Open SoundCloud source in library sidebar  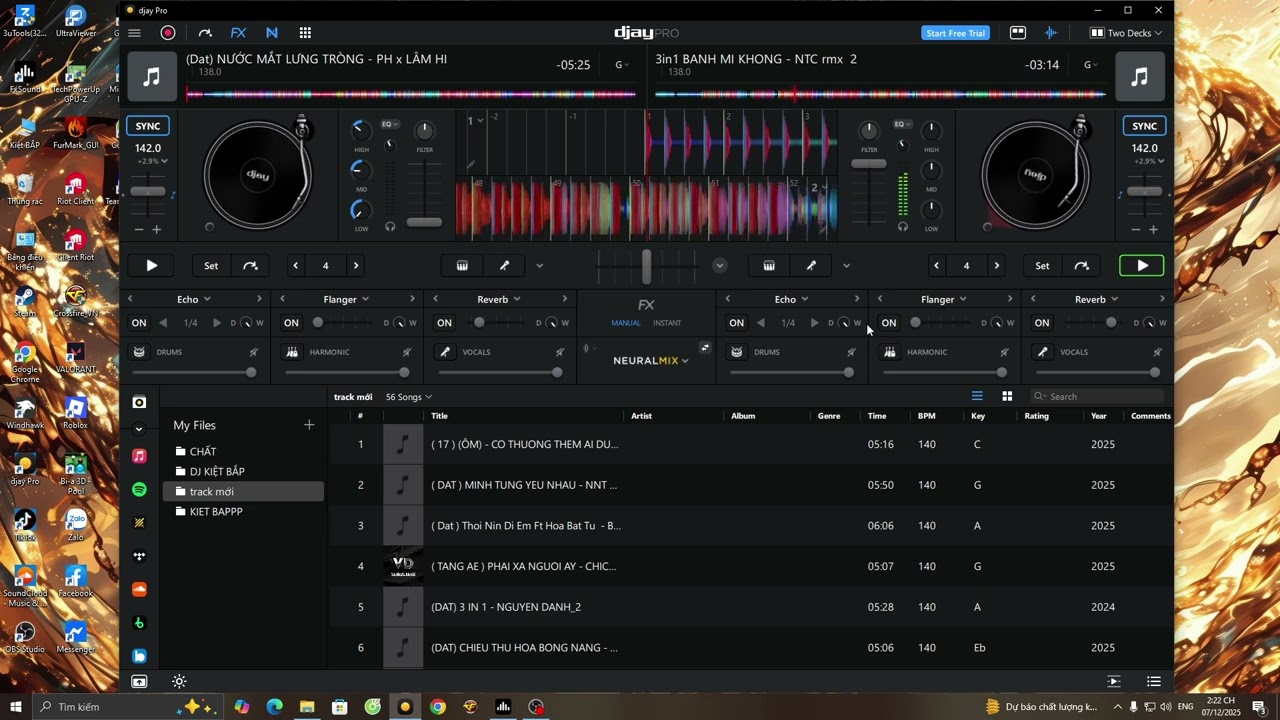pos(139,590)
